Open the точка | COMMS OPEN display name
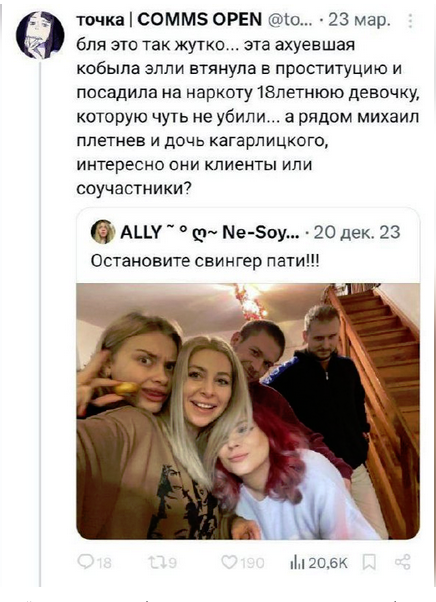 coord(169,19)
